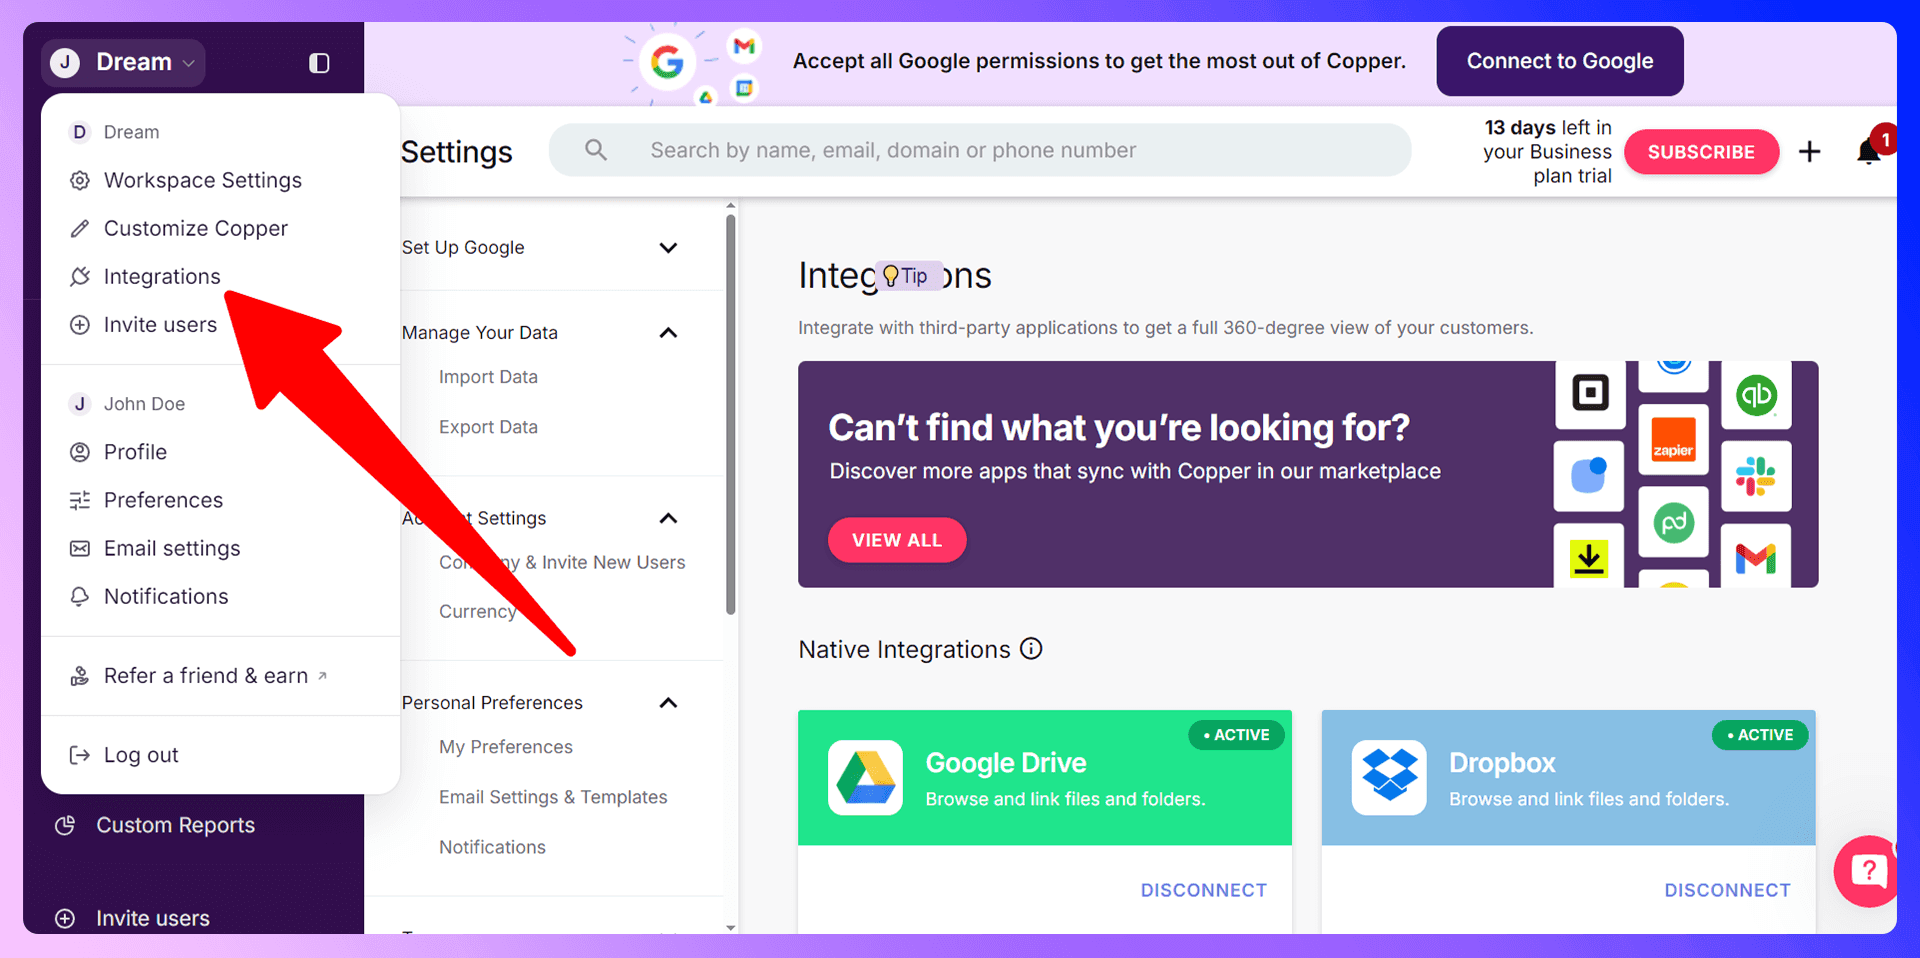The height and width of the screenshot is (958, 1920).
Task: Click the Email settings envelope icon
Action: (80, 548)
